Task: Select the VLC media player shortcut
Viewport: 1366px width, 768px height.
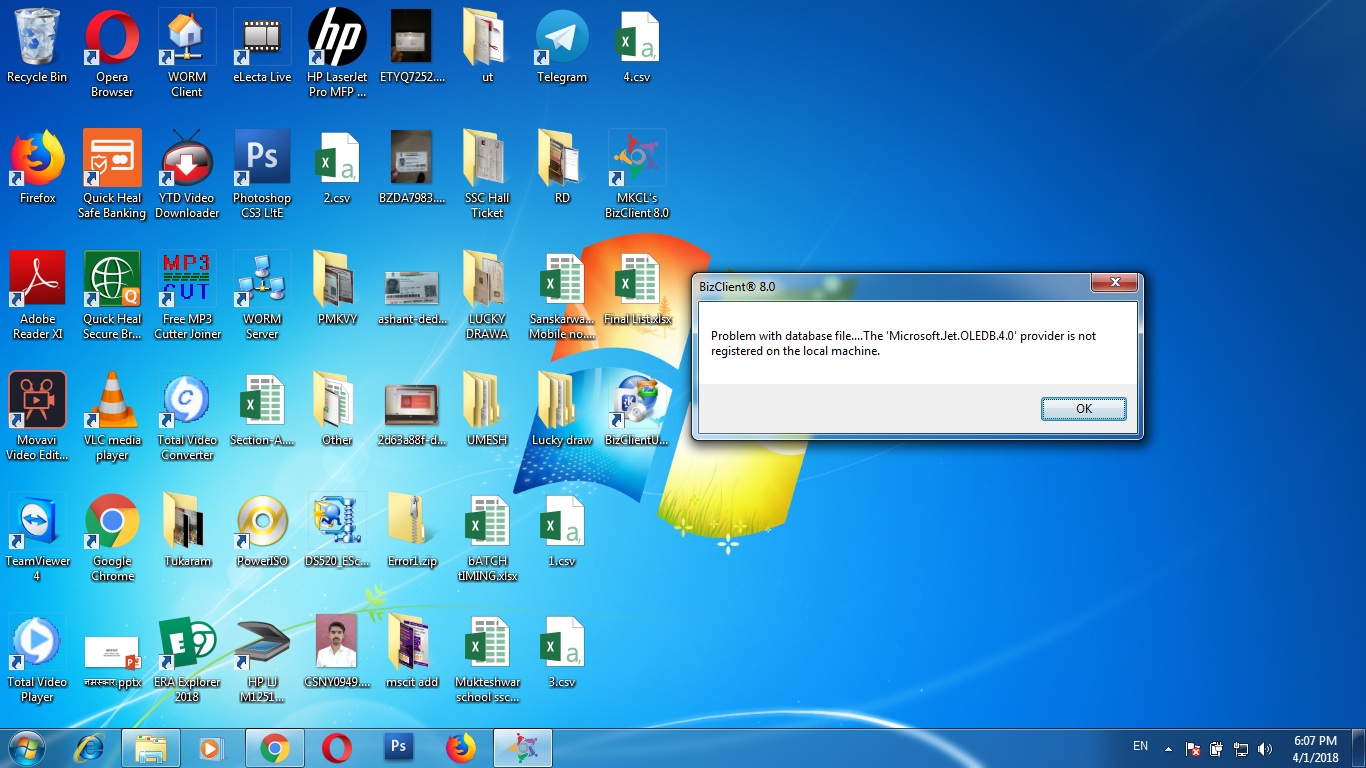Action: pyautogui.click(x=112, y=417)
